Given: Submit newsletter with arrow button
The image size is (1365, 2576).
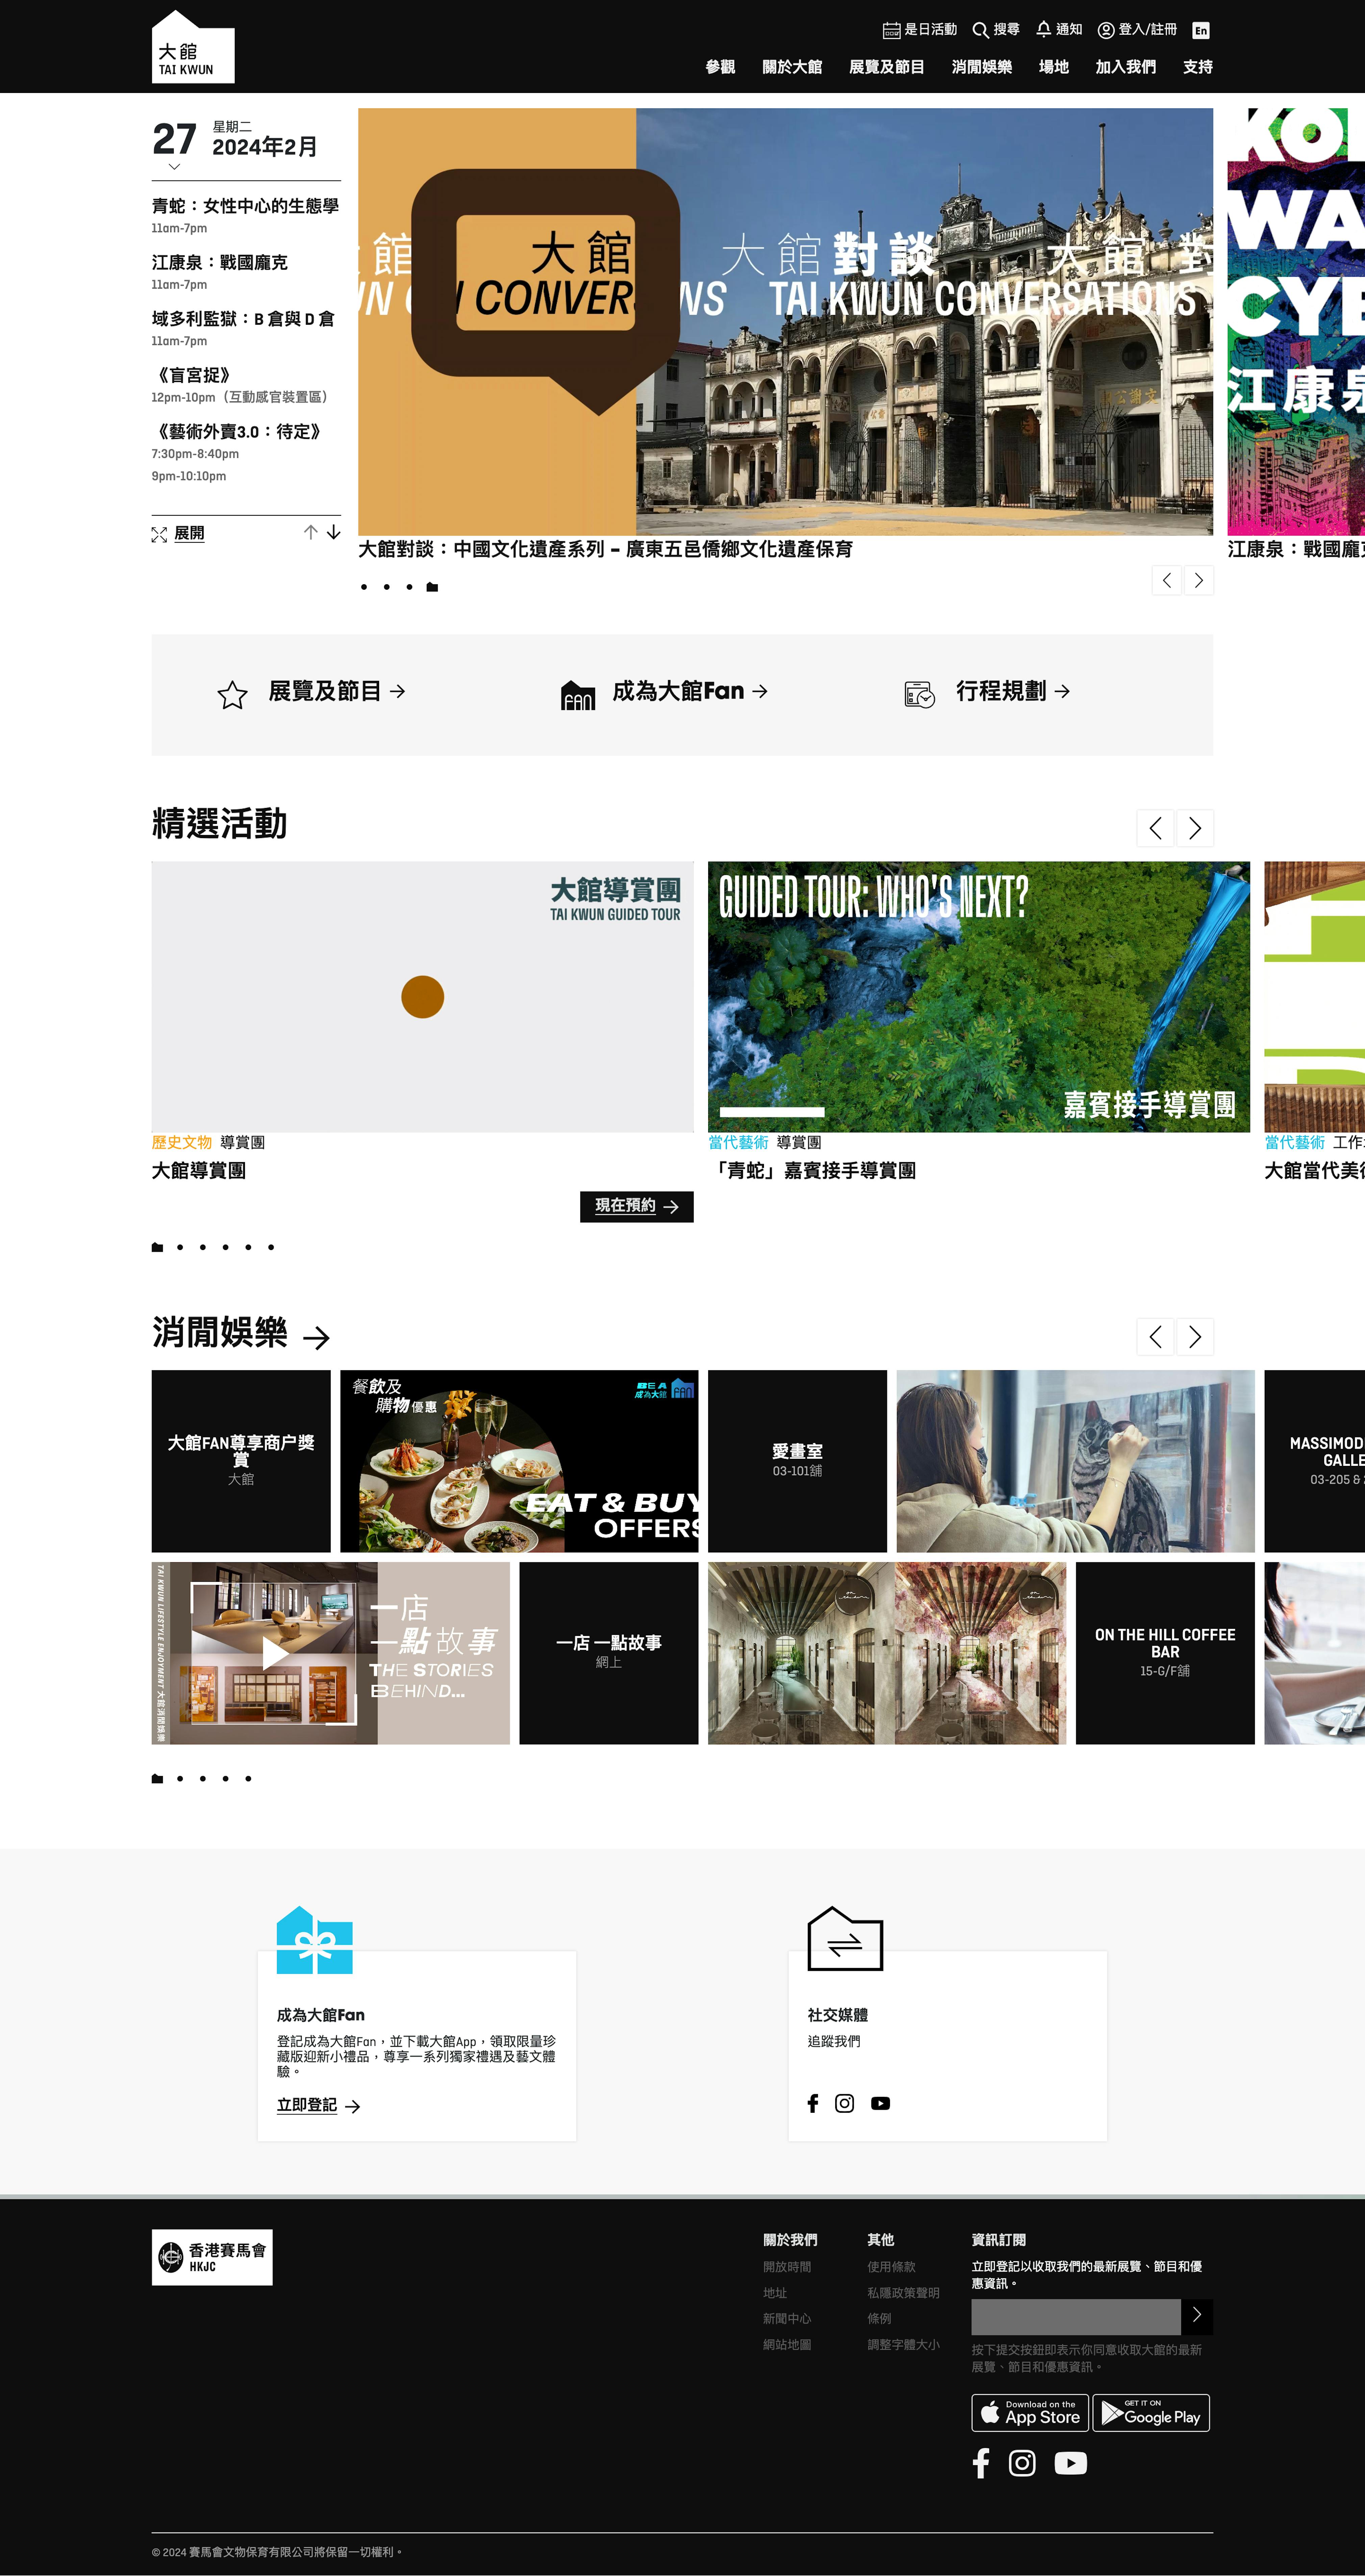Looking at the screenshot, I should click(x=1197, y=2317).
